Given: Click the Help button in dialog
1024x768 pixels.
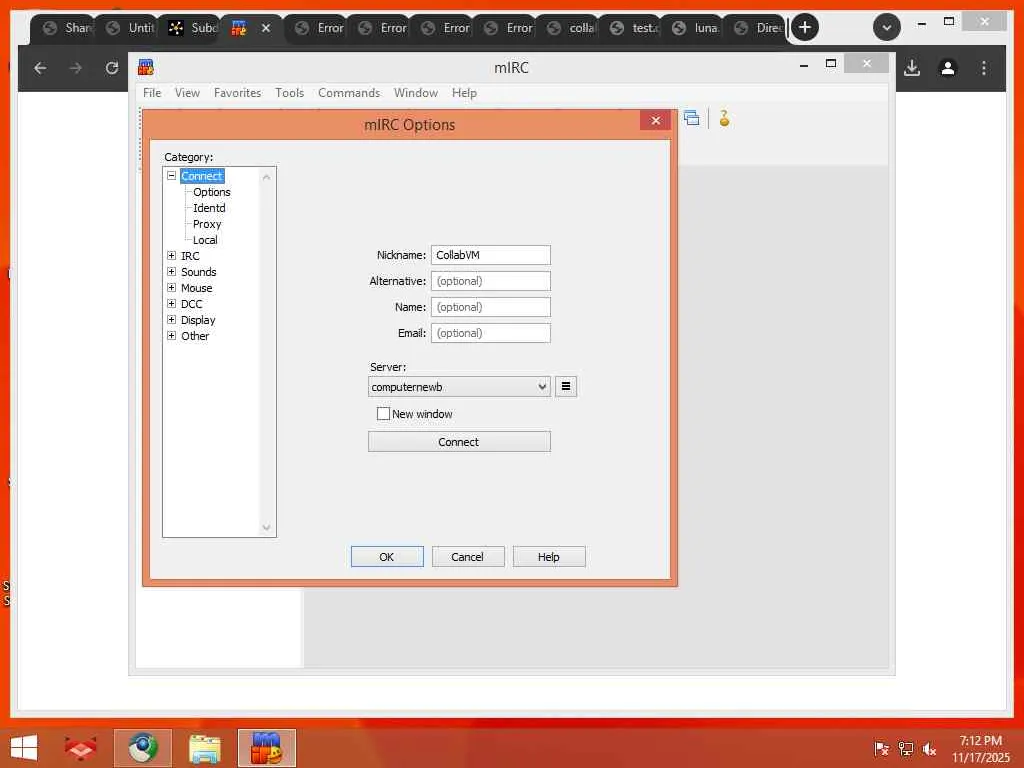Looking at the screenshot, I should pyautogui.click(x=549, y=556).
